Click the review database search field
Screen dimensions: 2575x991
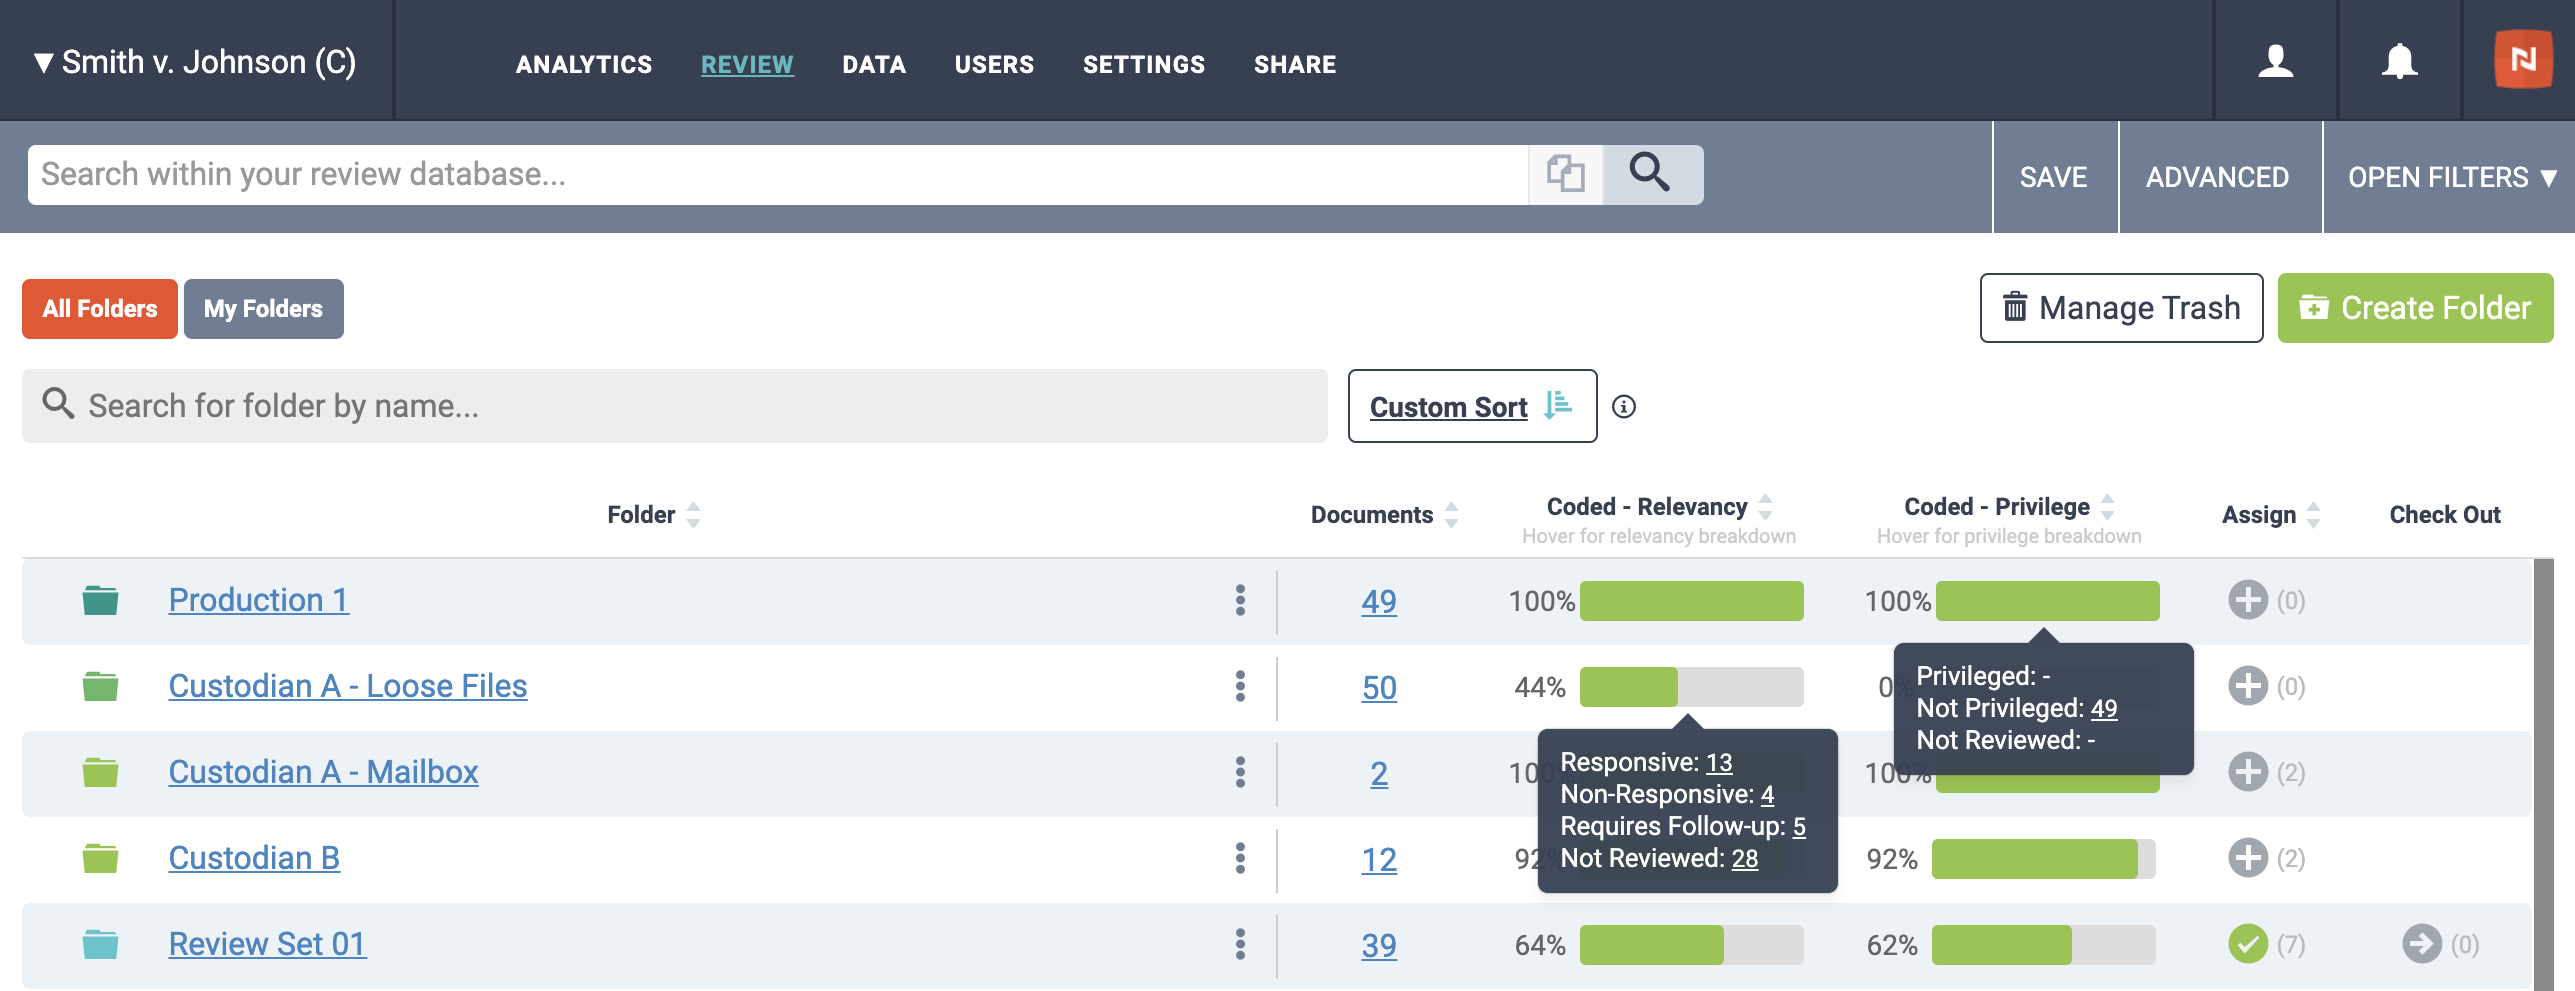[778, 175]
